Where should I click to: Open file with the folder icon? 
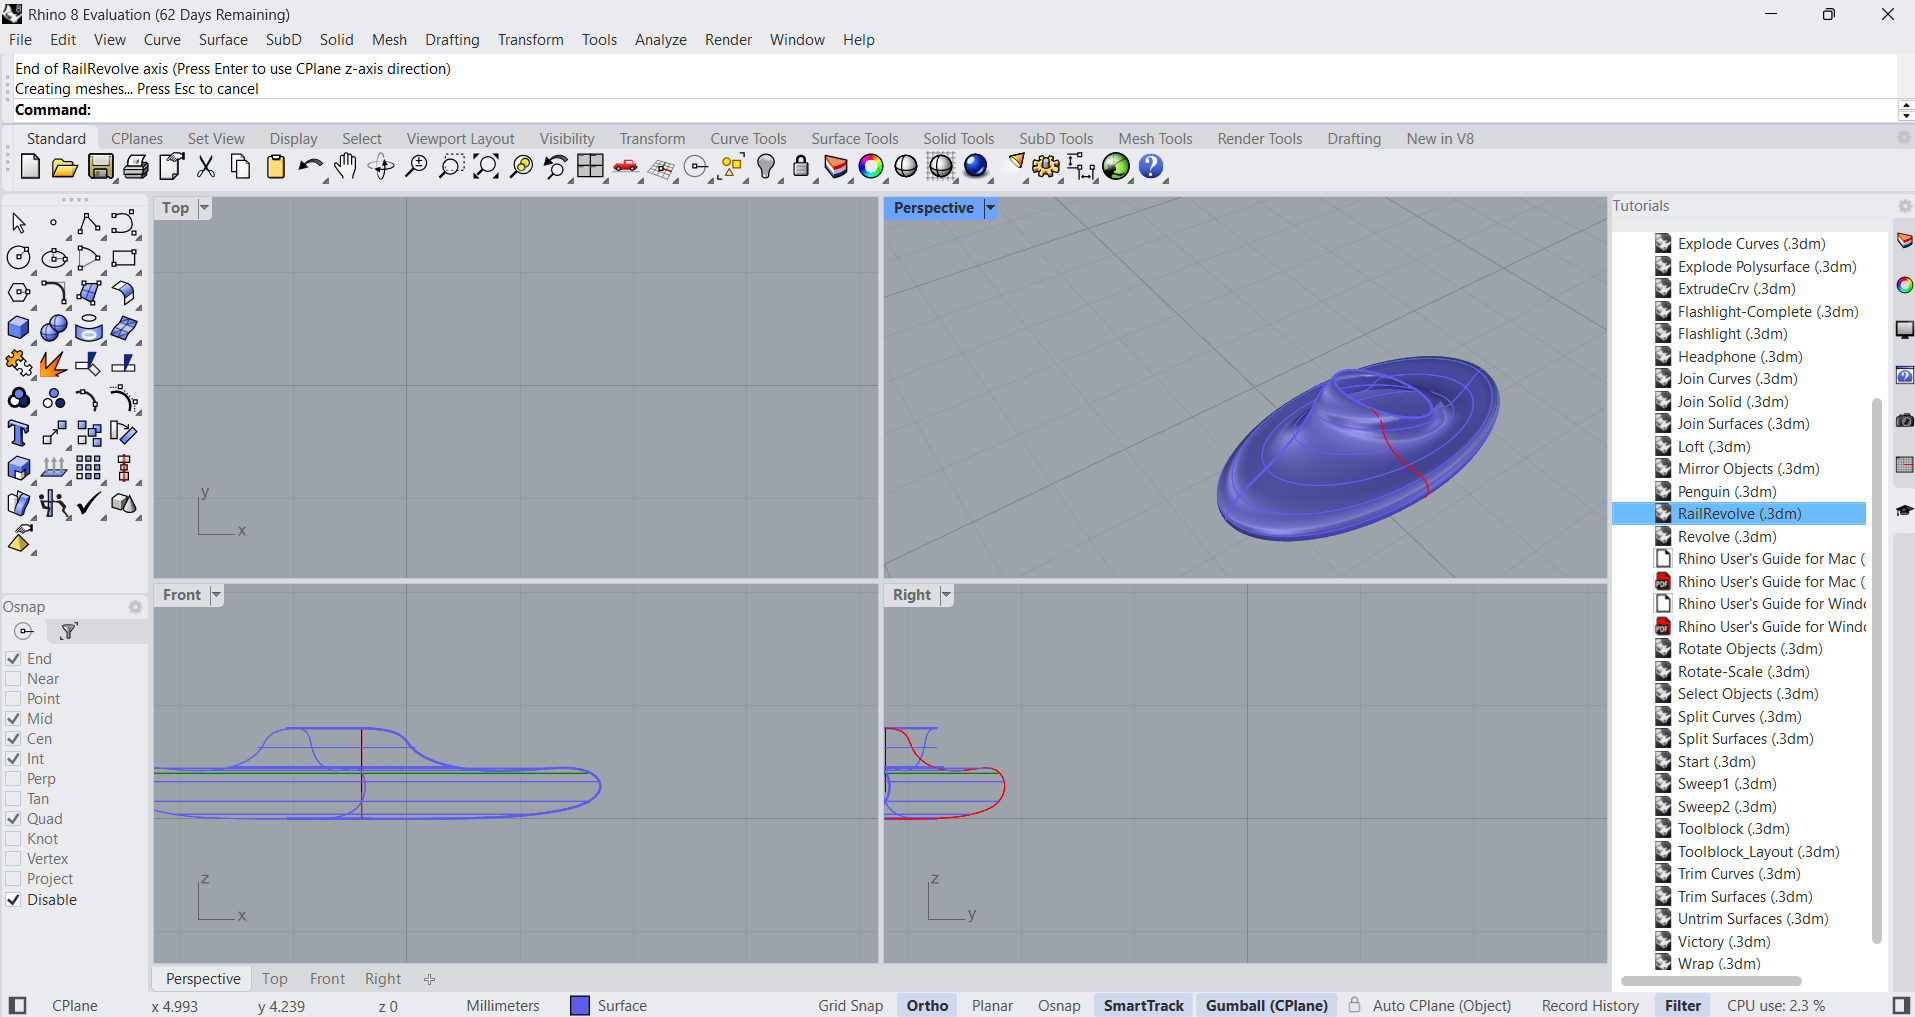click(64, 167)
